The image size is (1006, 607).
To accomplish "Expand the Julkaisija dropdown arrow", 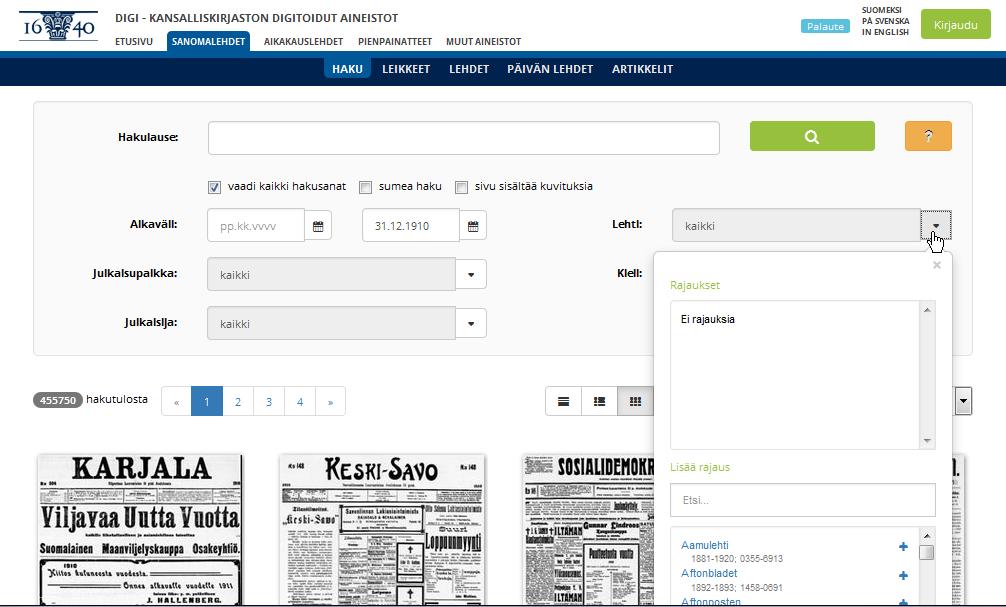I will [x=471, y=323].
